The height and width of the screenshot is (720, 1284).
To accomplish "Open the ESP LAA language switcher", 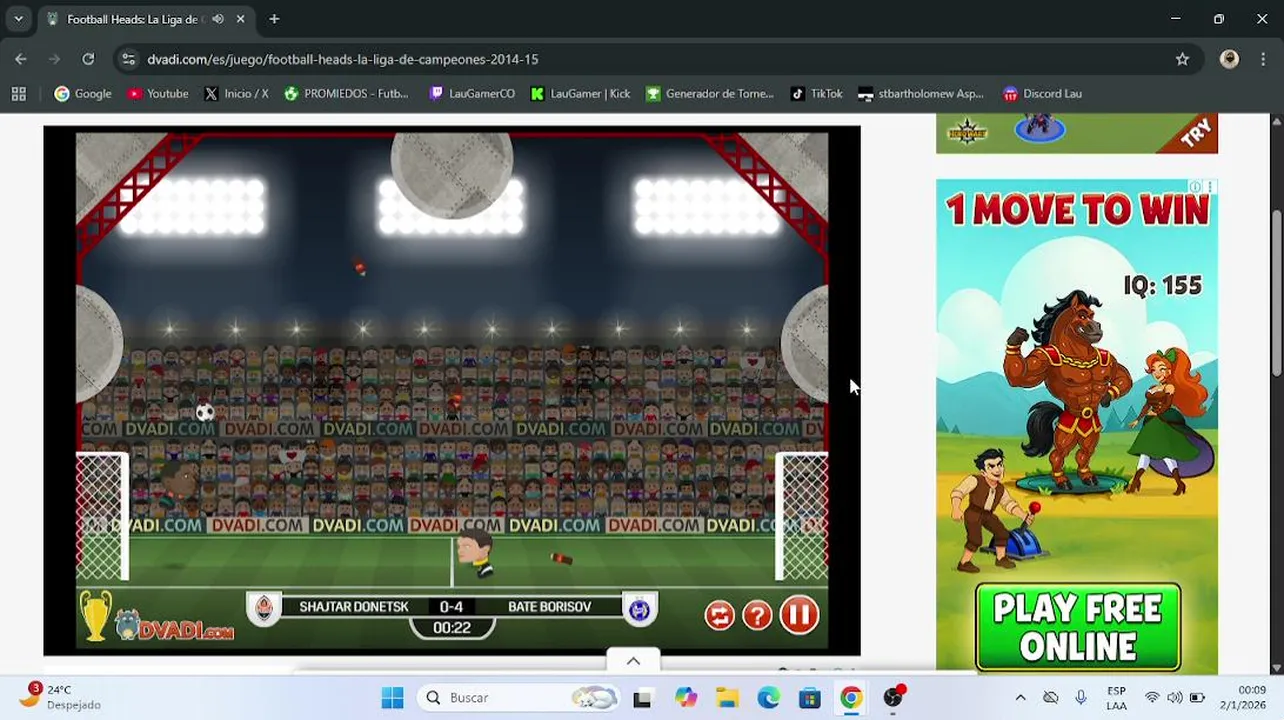I will pos(1116,697).
